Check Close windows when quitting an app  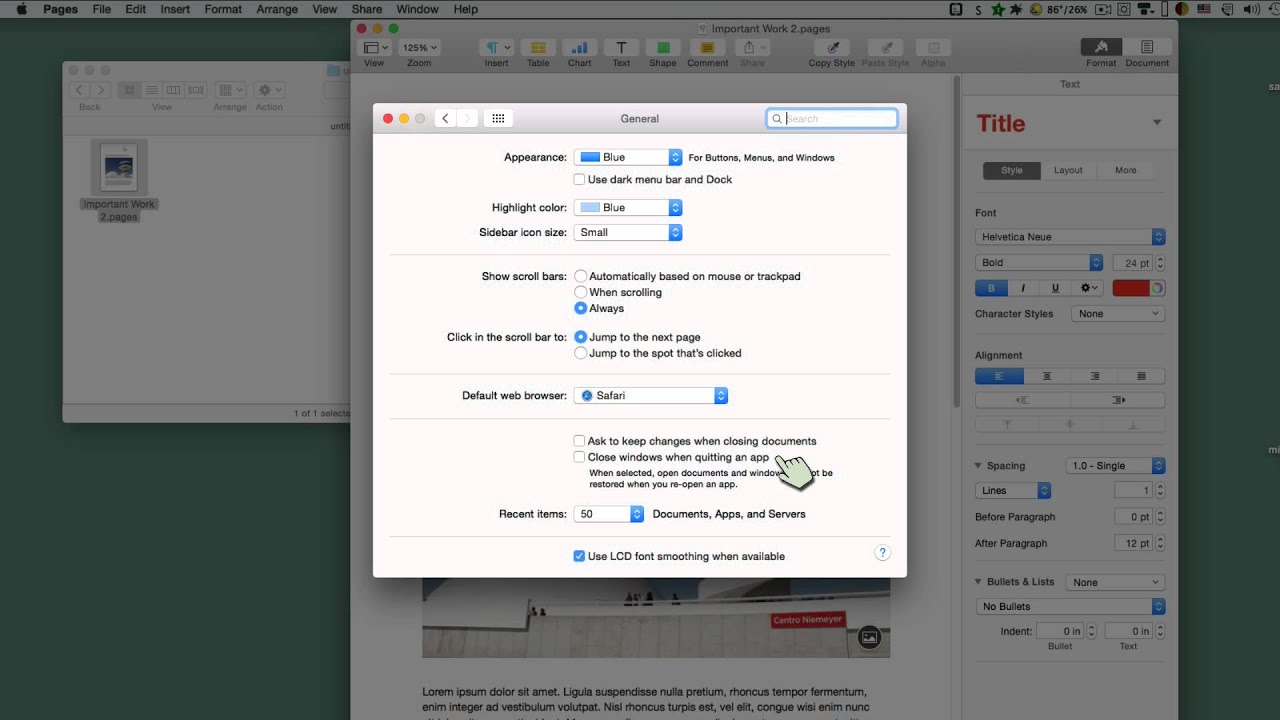(579, 457)
